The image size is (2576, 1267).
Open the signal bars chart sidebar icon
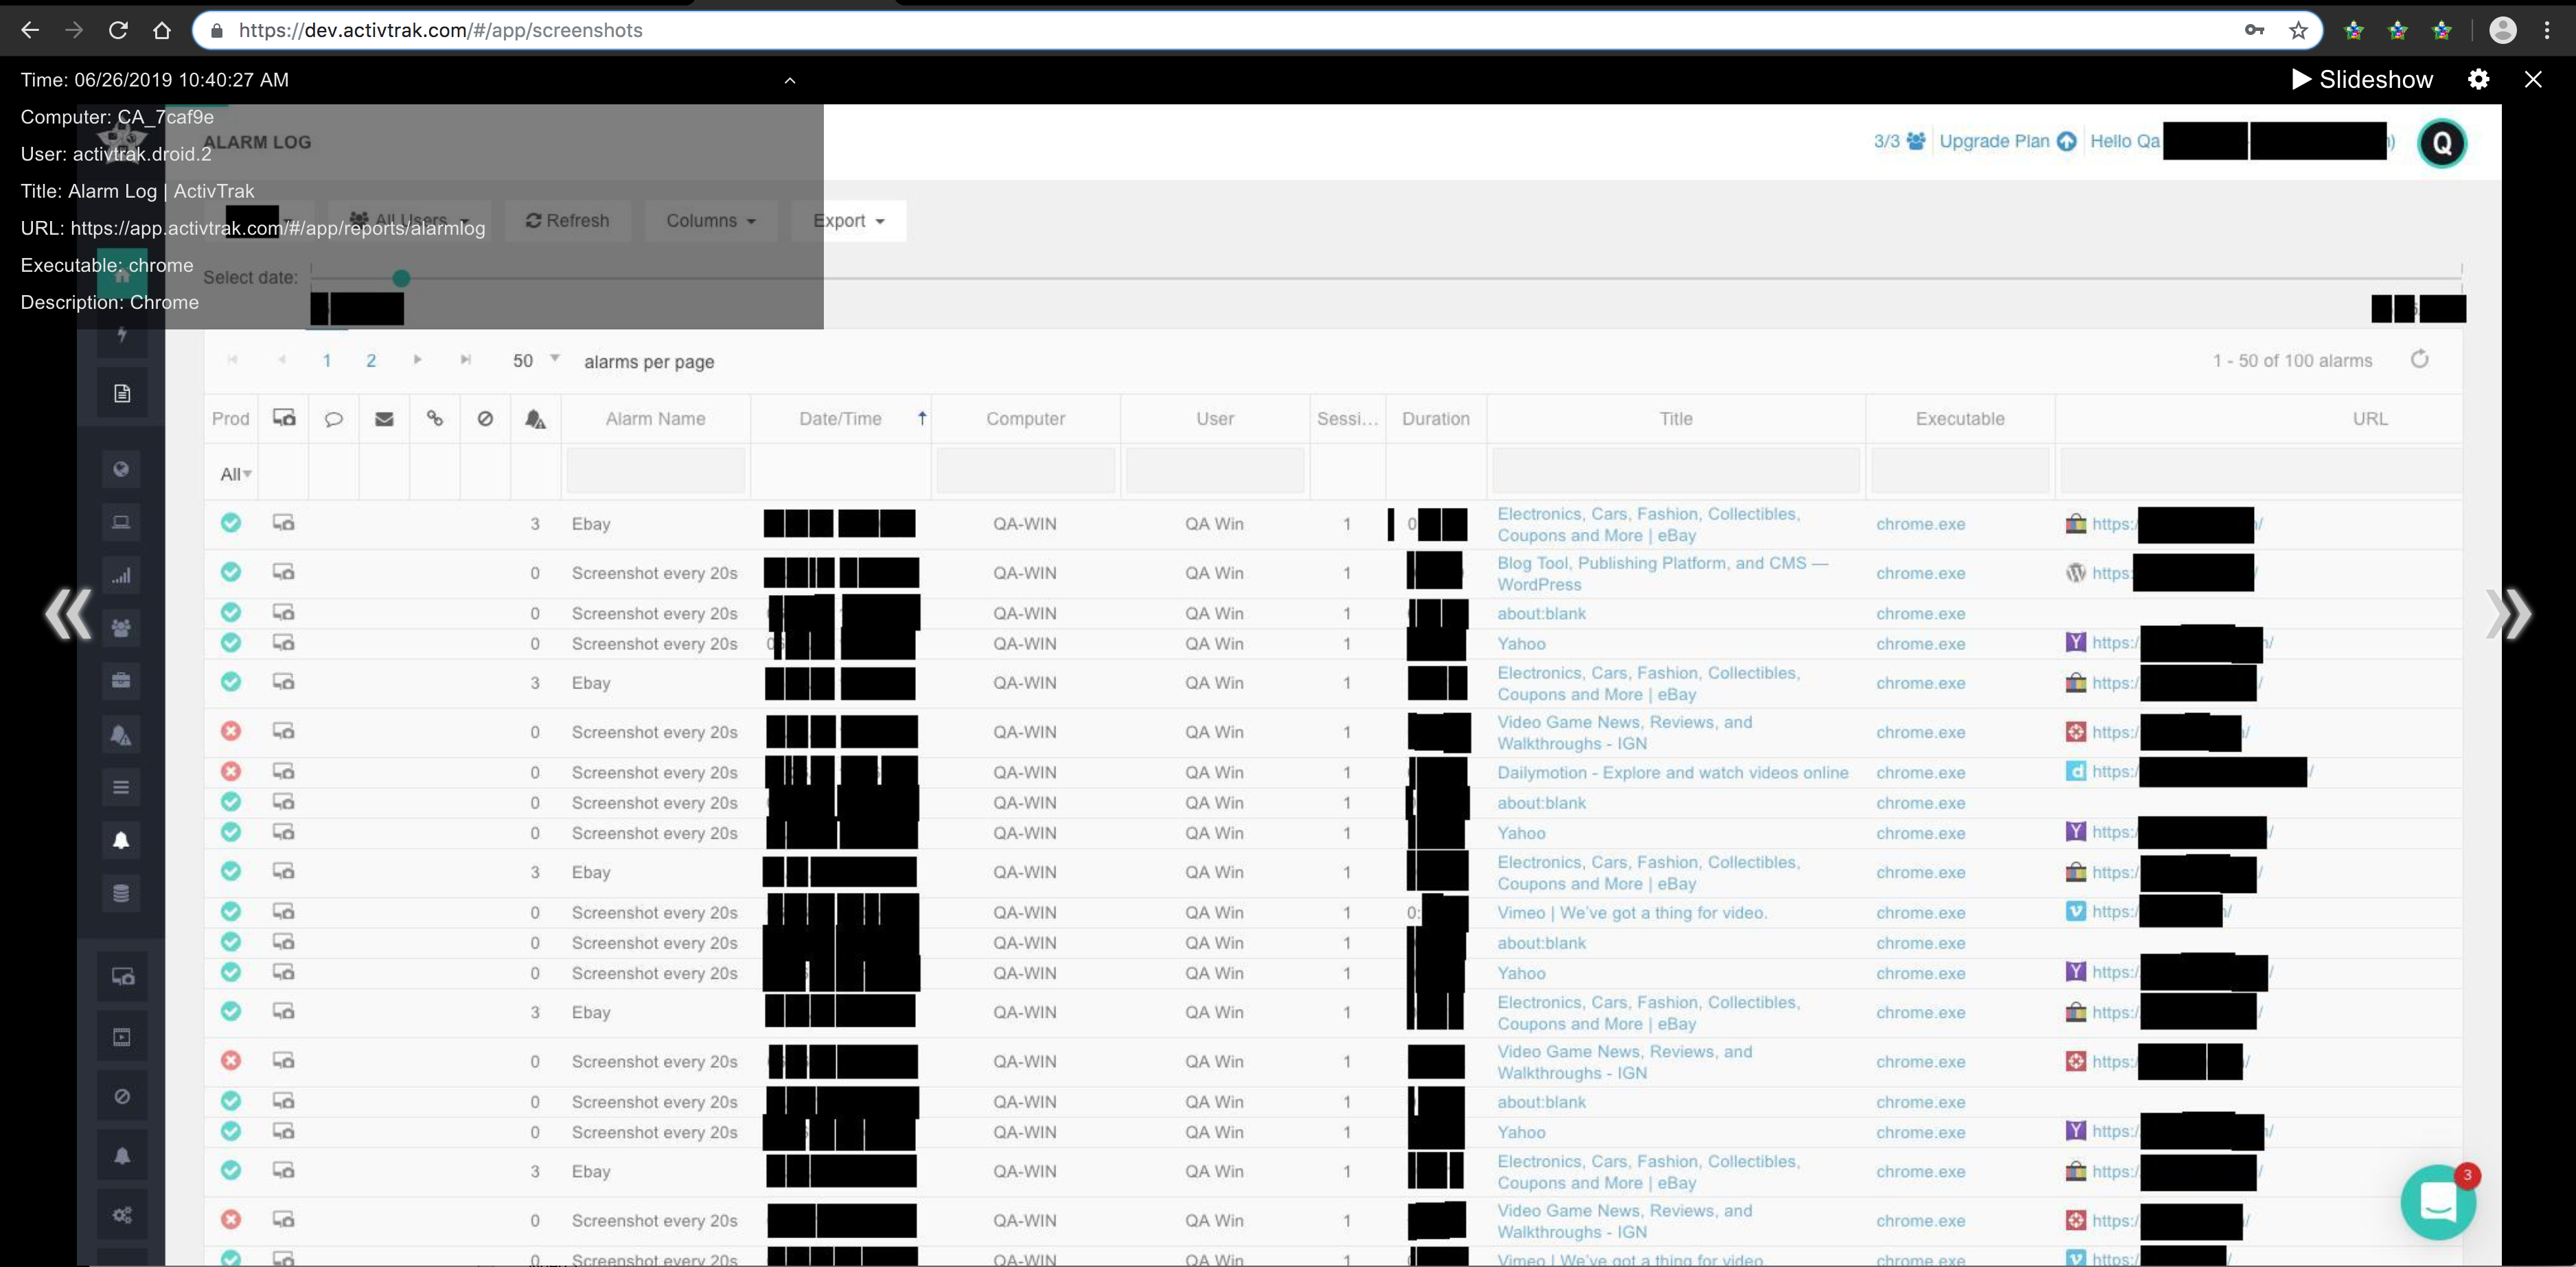[121, 575]
